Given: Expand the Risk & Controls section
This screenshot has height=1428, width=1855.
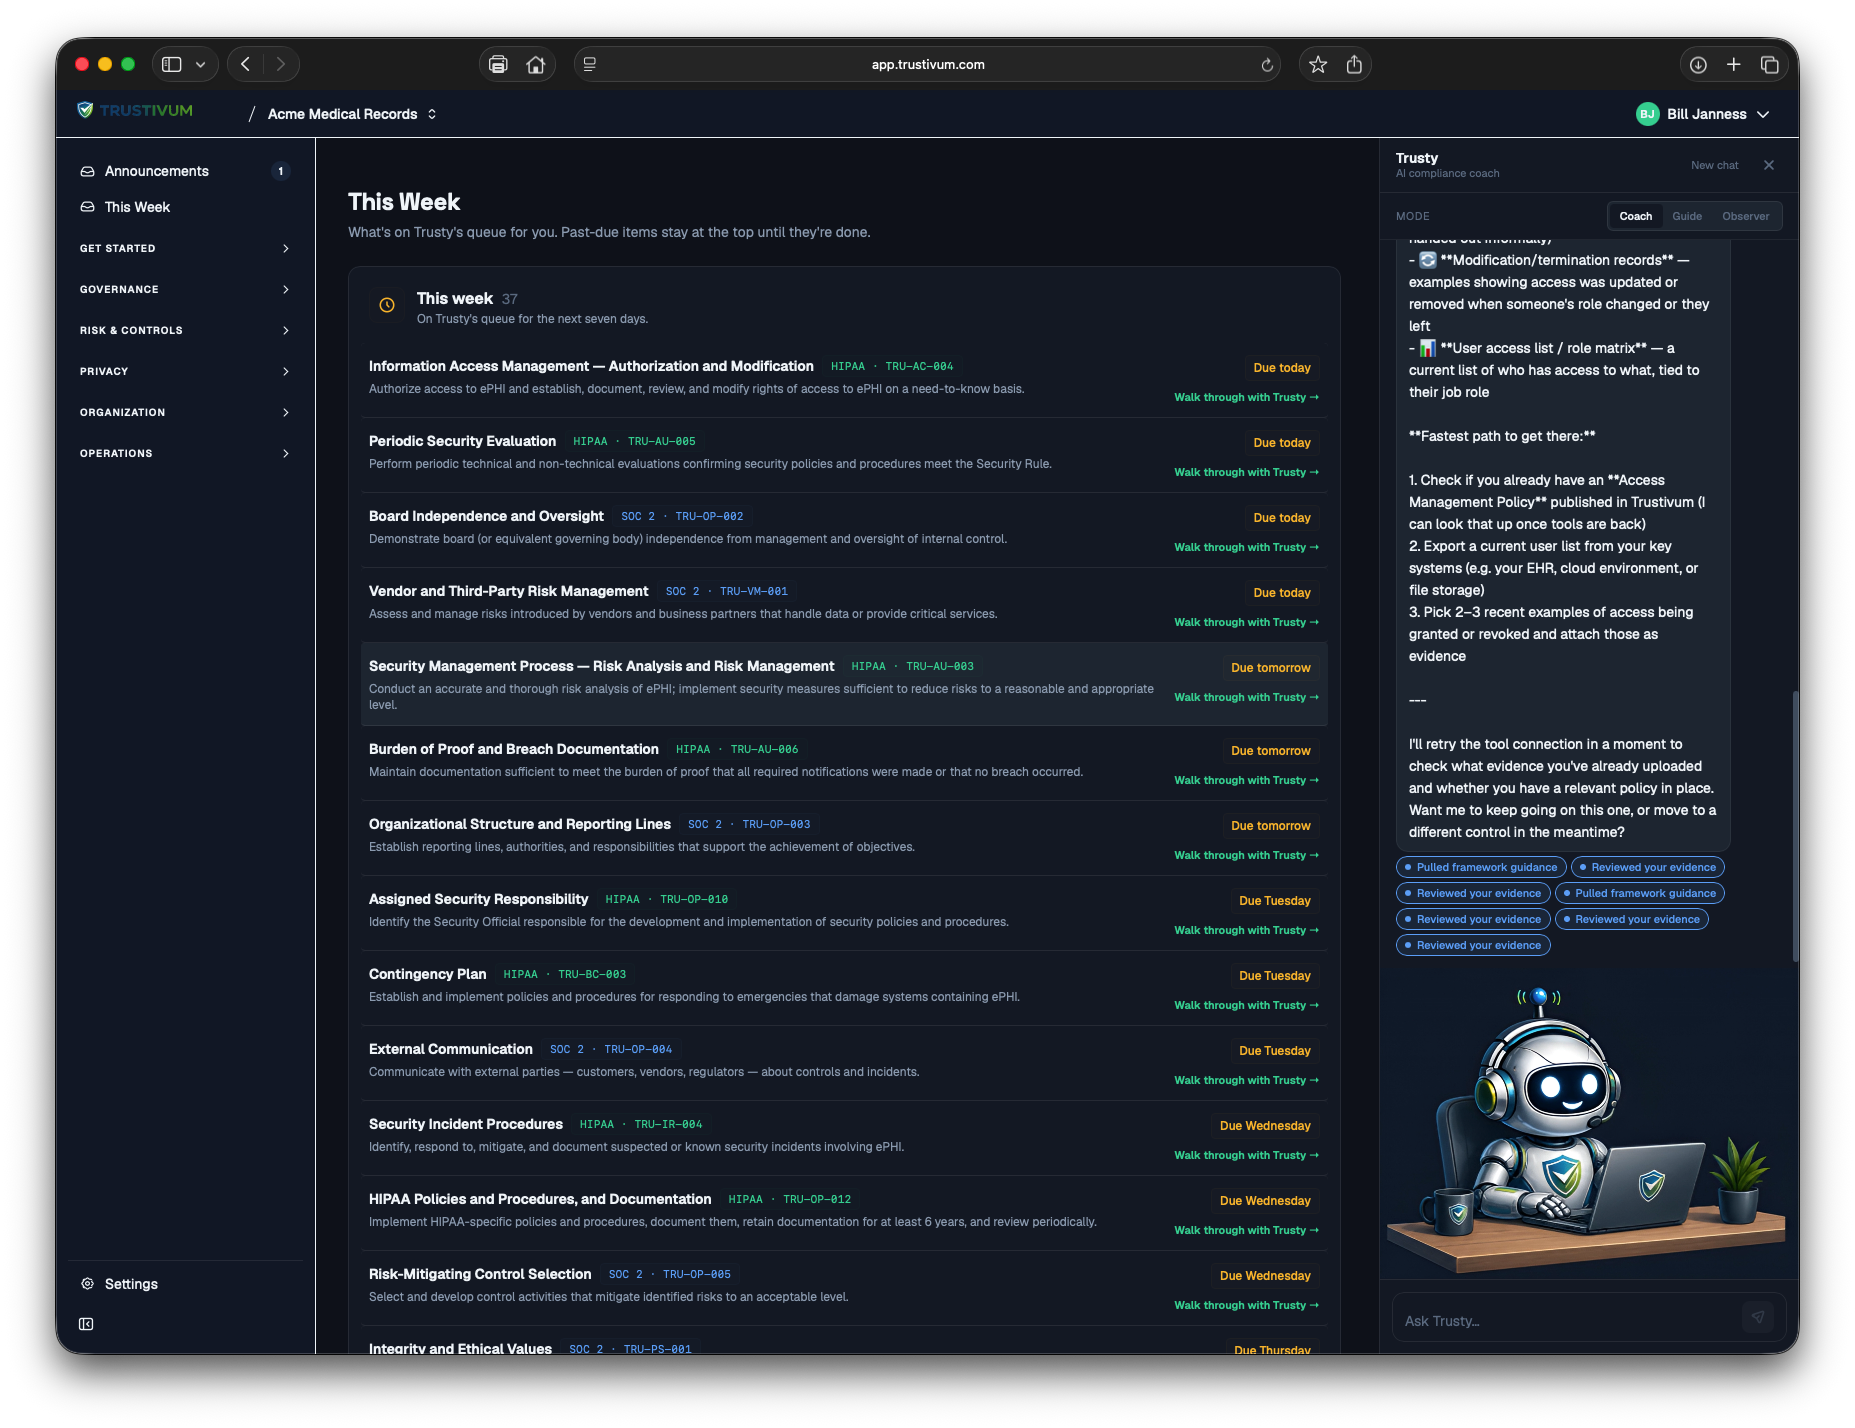Looking at the screenshot, I should coord(185,330).
